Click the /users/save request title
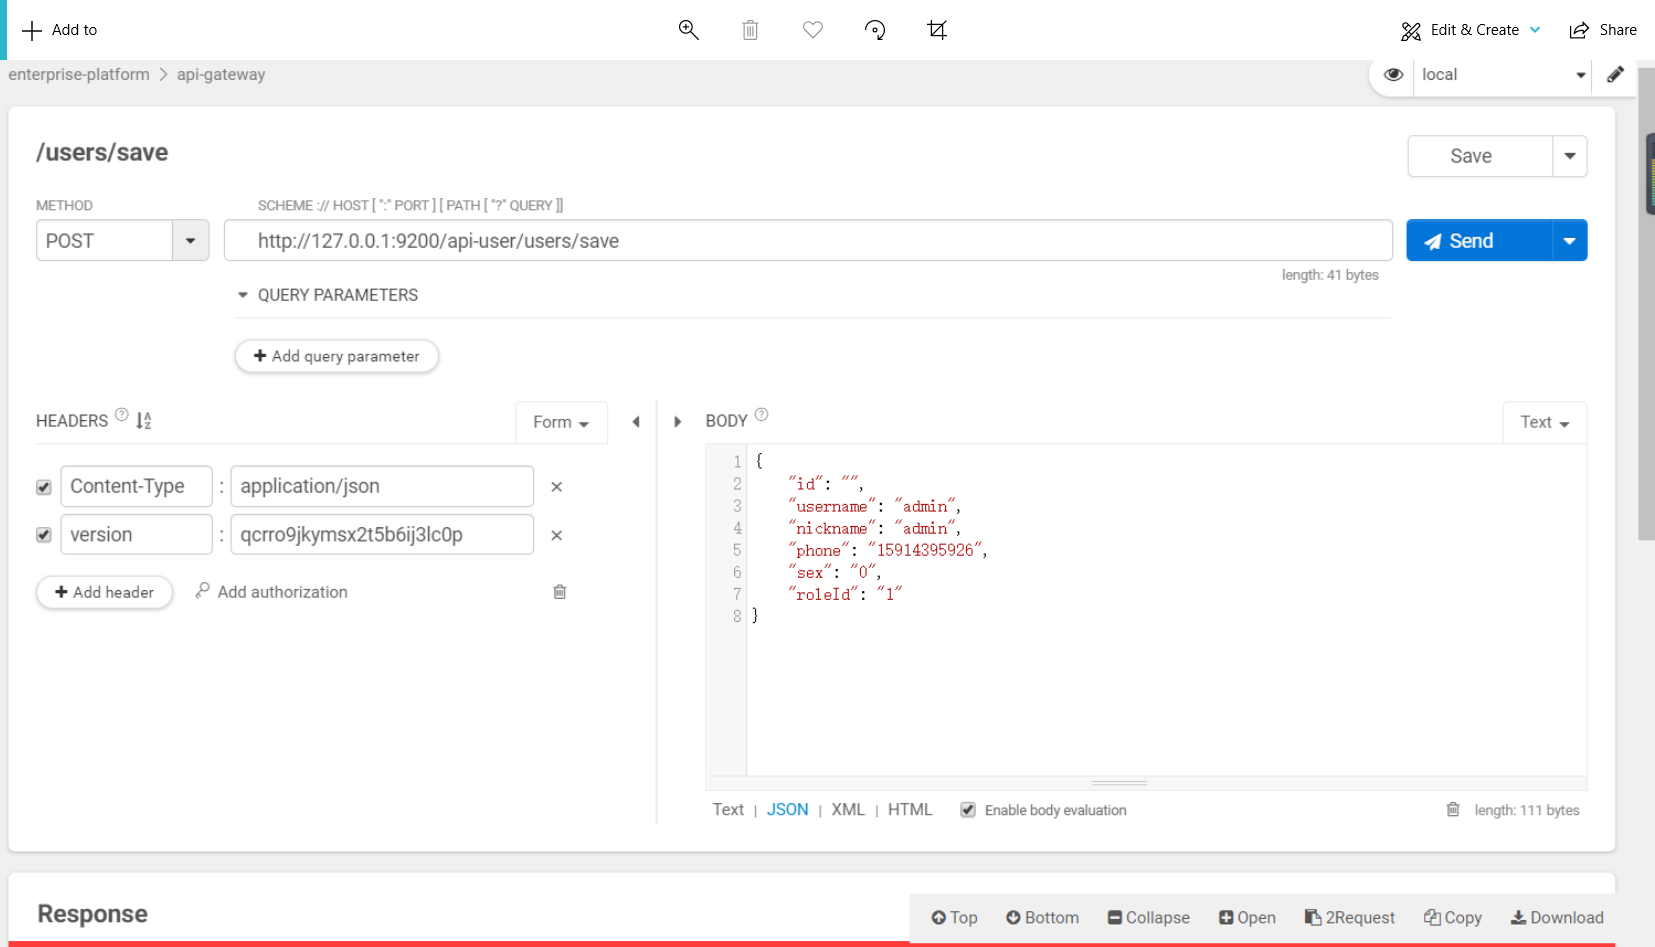 (x=102, y=153)
